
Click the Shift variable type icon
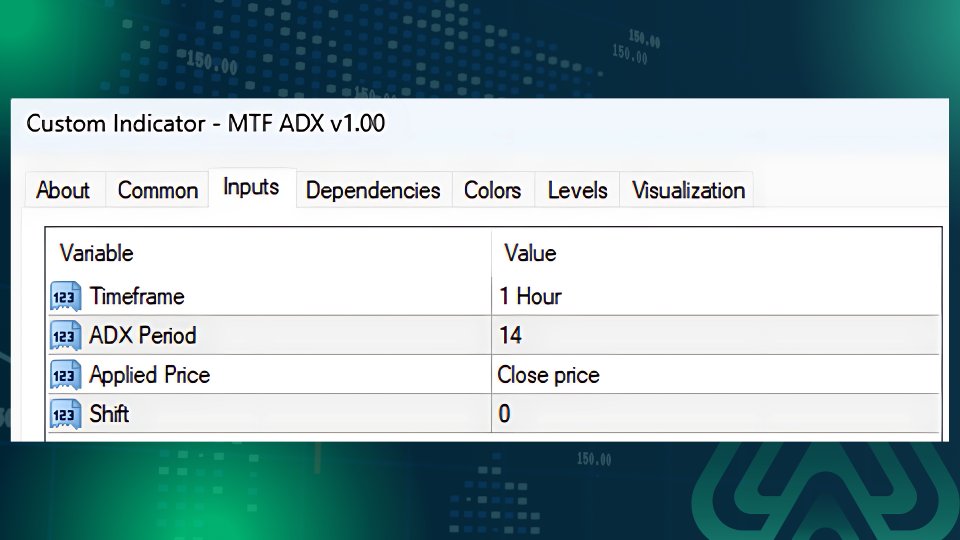(65, 413)
